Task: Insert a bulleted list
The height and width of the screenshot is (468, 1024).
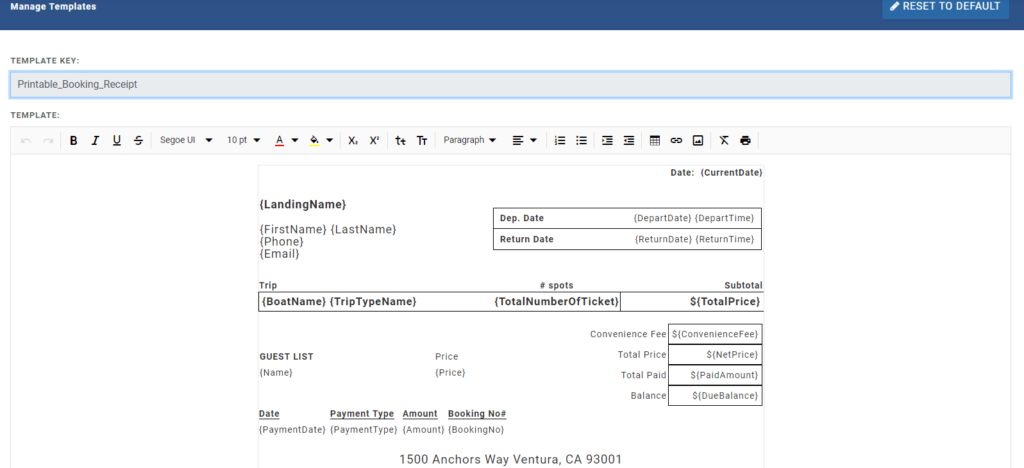Action: [x=581, y=140]
